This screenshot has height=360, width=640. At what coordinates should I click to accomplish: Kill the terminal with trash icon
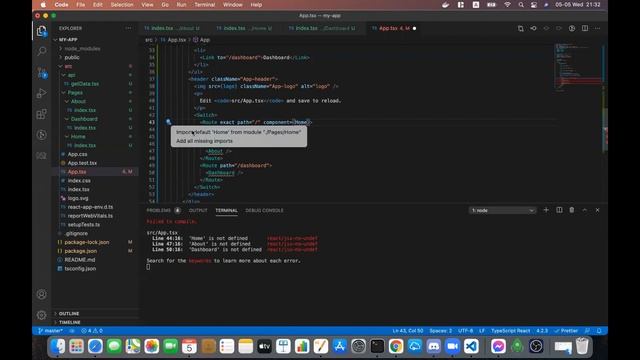tap(572, 210)
